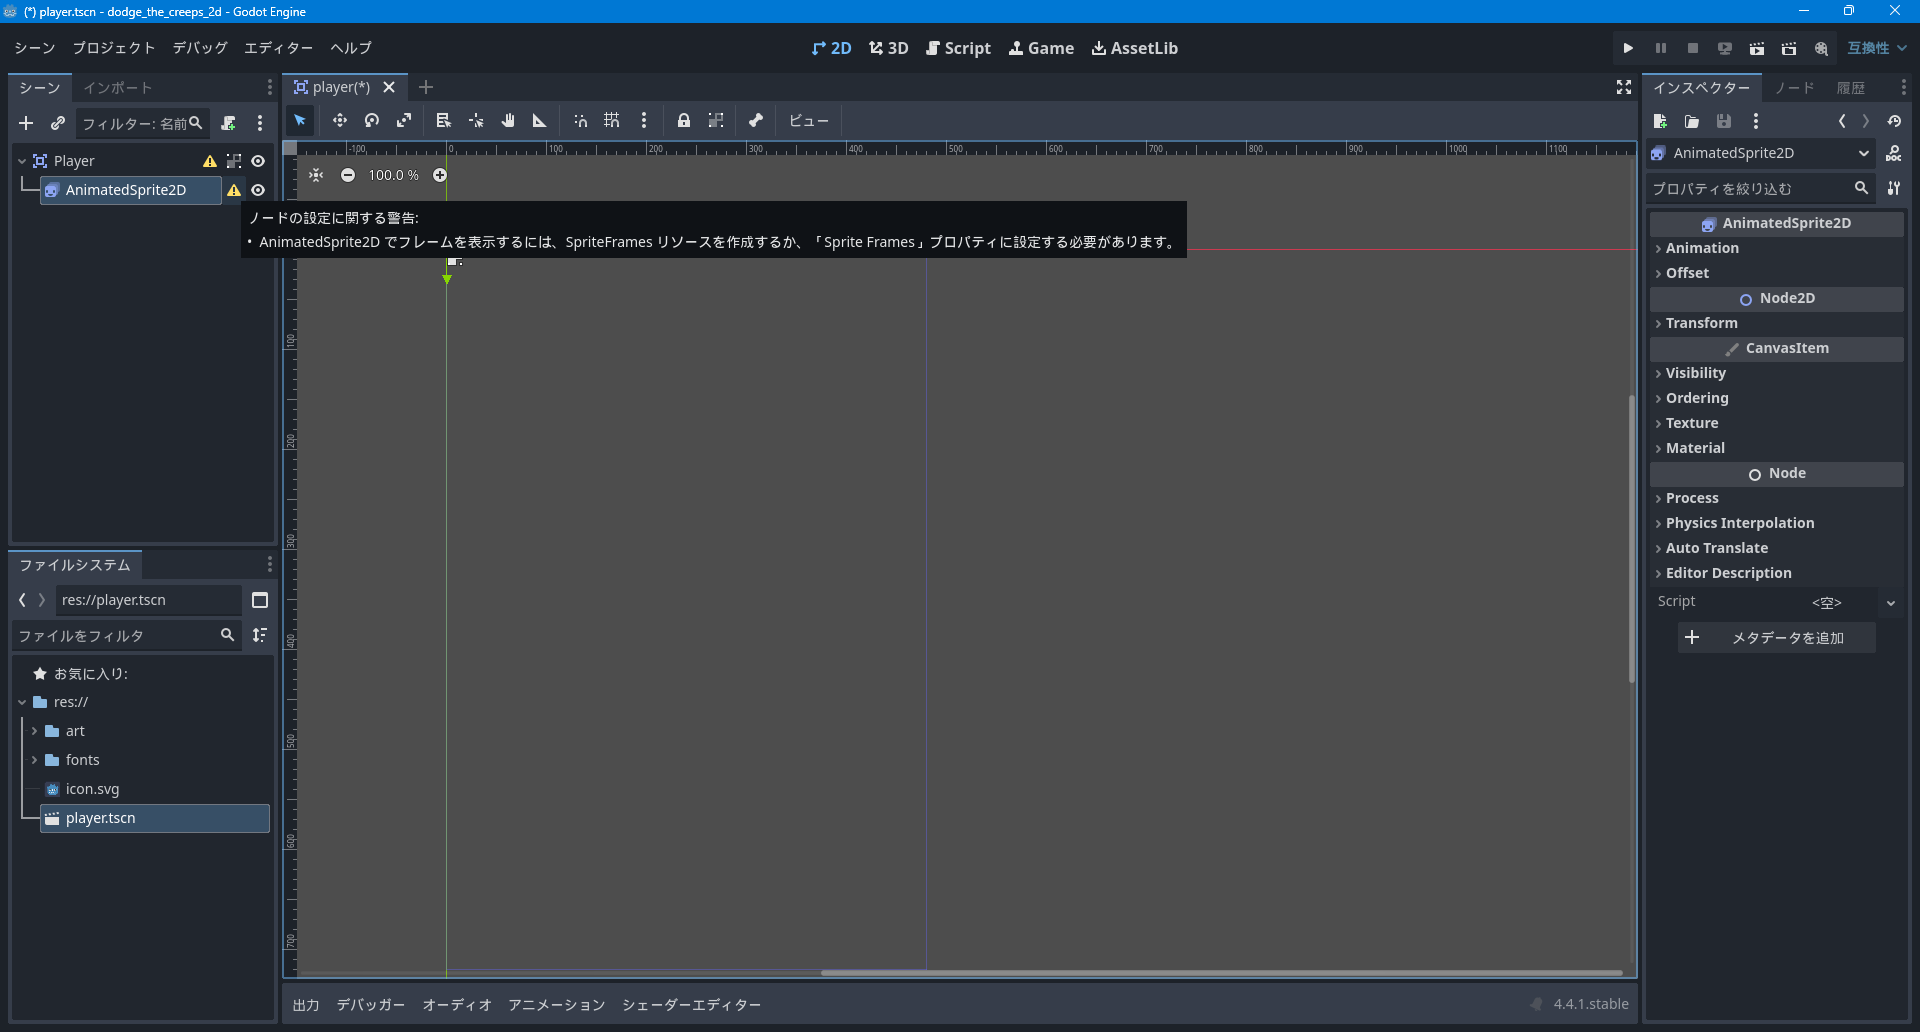Click the horizontal viewport scrollbar

1221,972
